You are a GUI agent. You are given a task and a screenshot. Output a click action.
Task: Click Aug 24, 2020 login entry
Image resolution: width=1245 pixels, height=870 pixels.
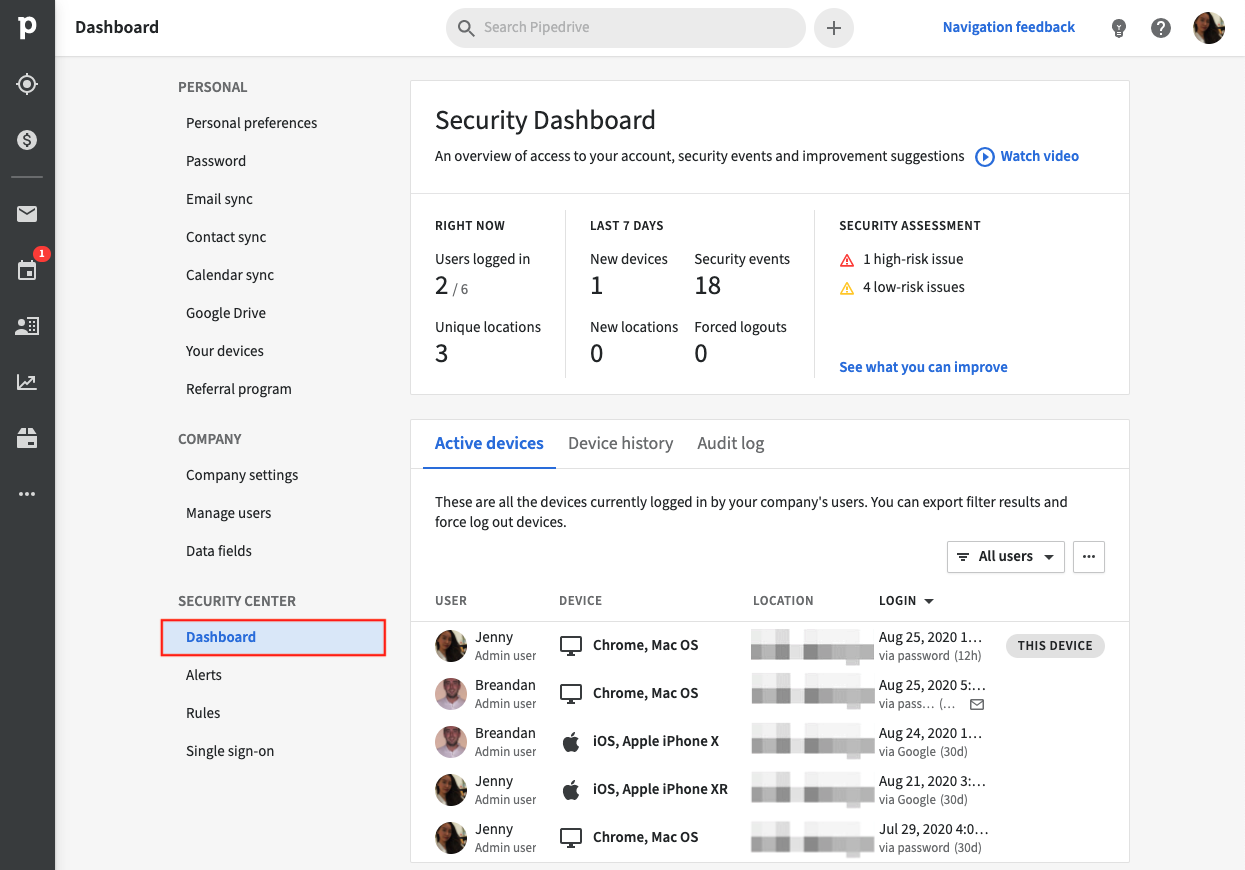click(933, 733)
